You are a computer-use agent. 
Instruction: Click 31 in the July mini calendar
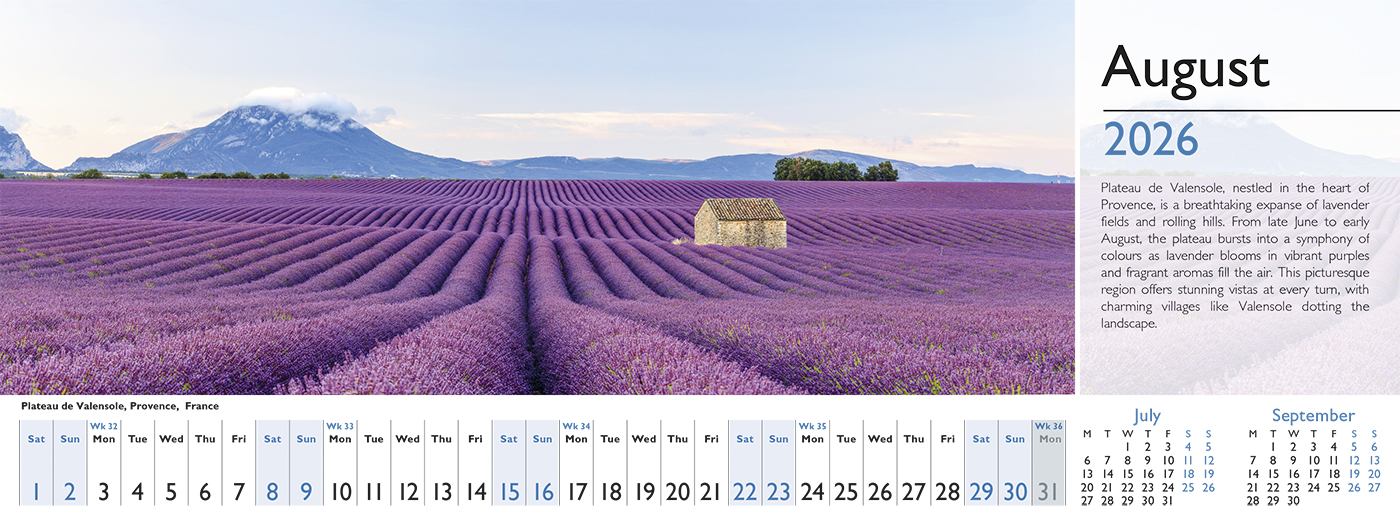tap(1167, 501)
